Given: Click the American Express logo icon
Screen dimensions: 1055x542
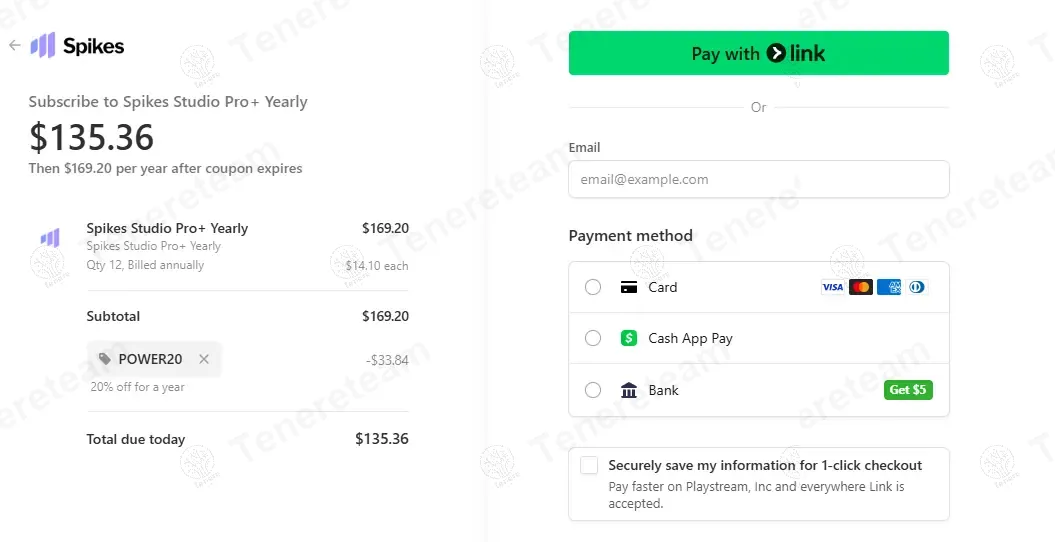Looking at the screenshot, I should 888,287.
